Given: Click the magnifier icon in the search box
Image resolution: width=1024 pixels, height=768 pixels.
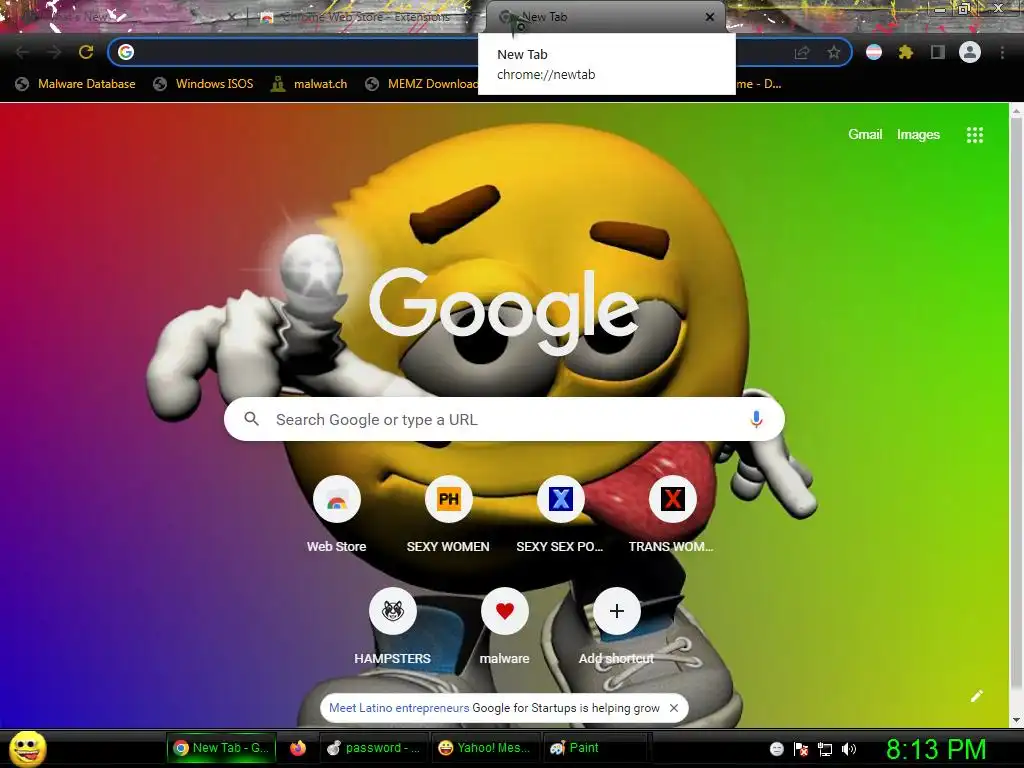Looking at the screenshot, I should coord(251,419).
